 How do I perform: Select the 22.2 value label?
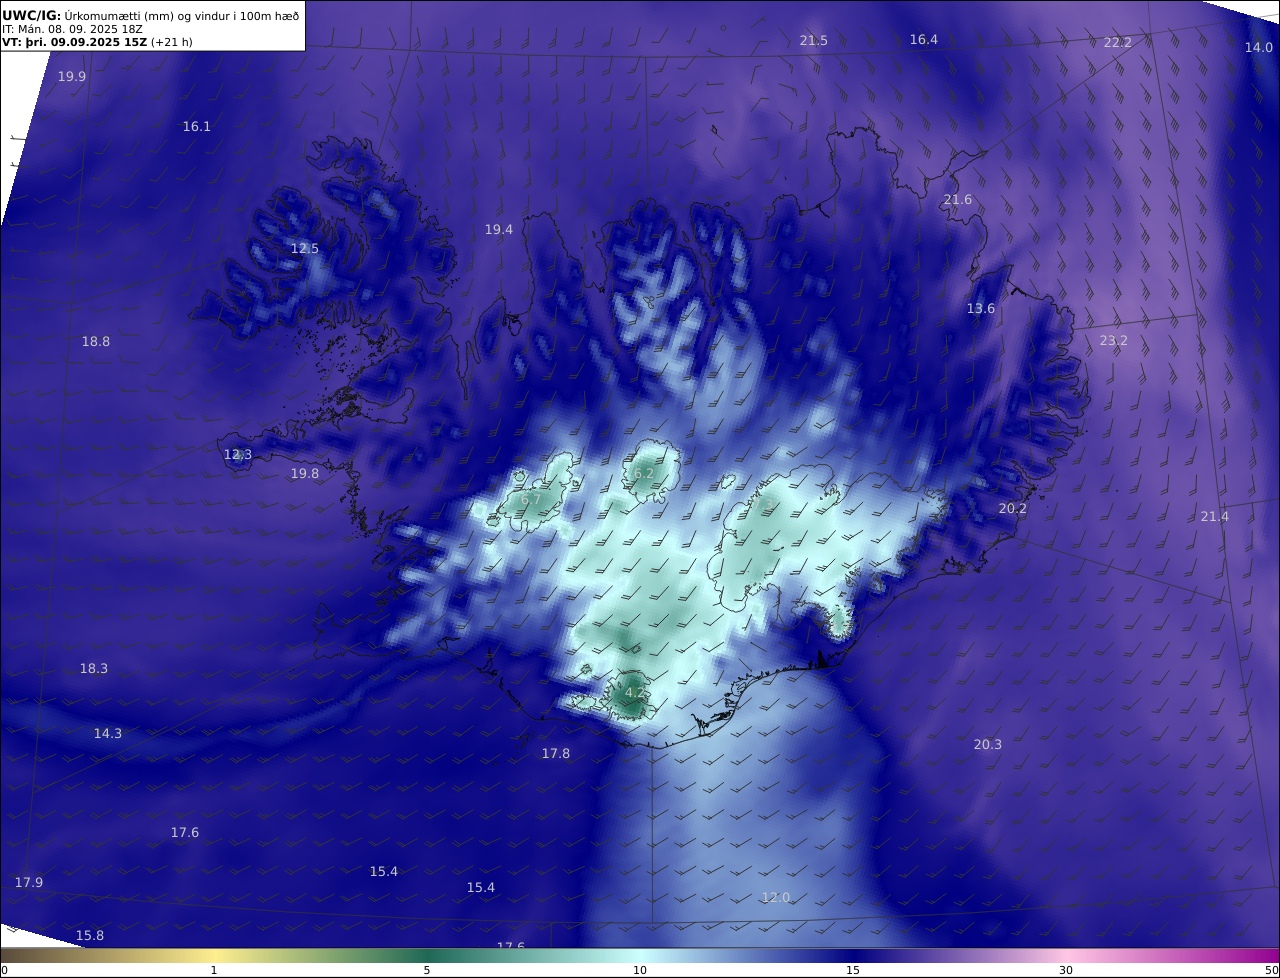[x=1118, y=43]
